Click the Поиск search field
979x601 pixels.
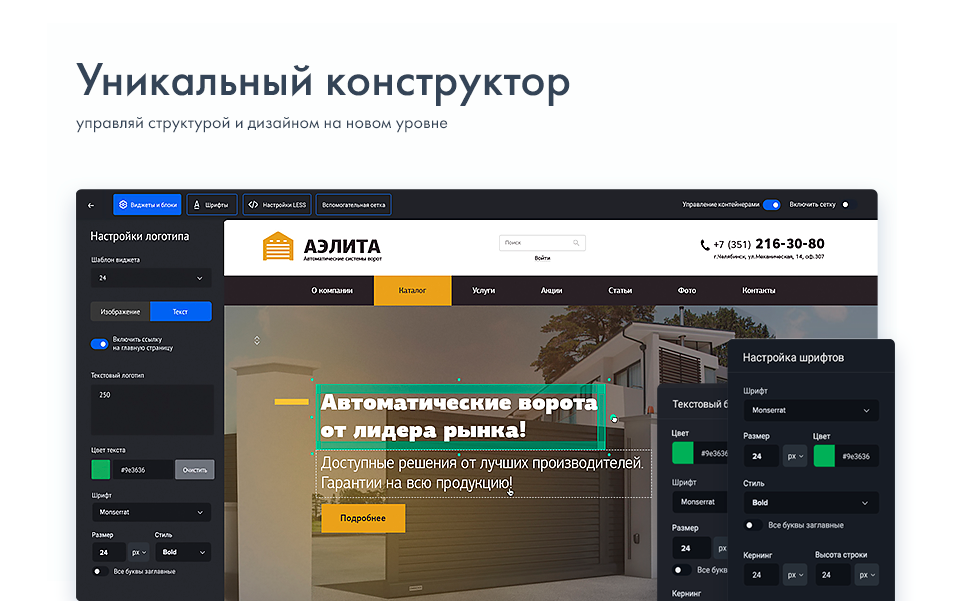[x=542, y=243]
